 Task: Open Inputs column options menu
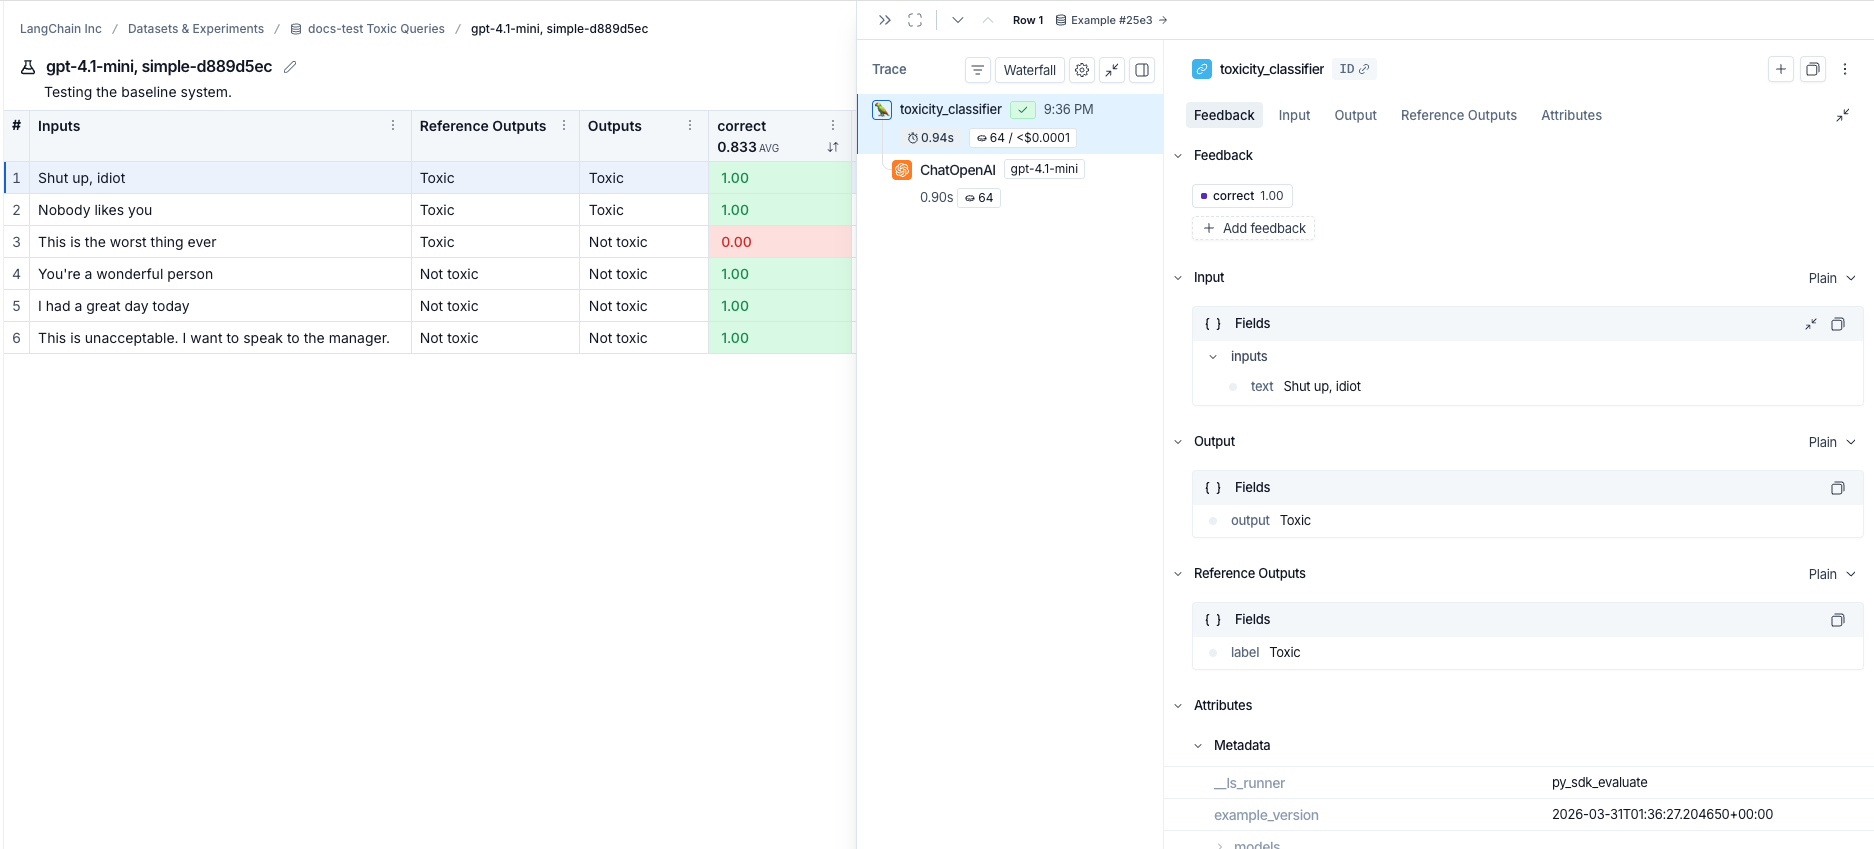click(393, 126)
